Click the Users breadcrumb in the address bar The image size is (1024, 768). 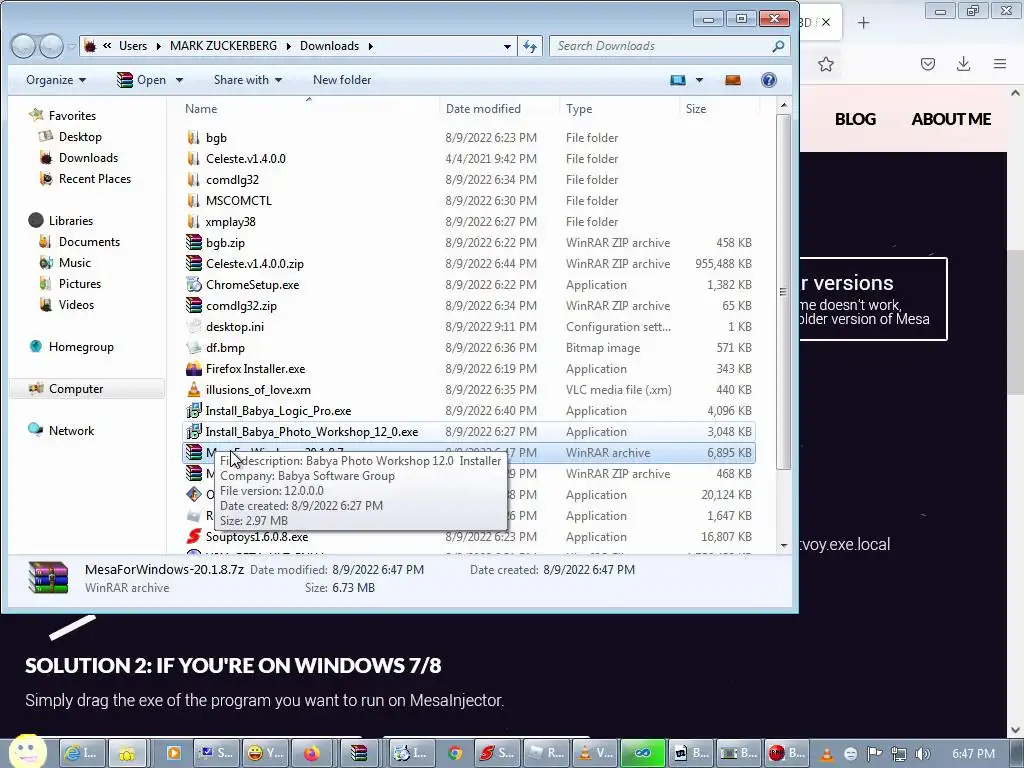click(133, 46)
